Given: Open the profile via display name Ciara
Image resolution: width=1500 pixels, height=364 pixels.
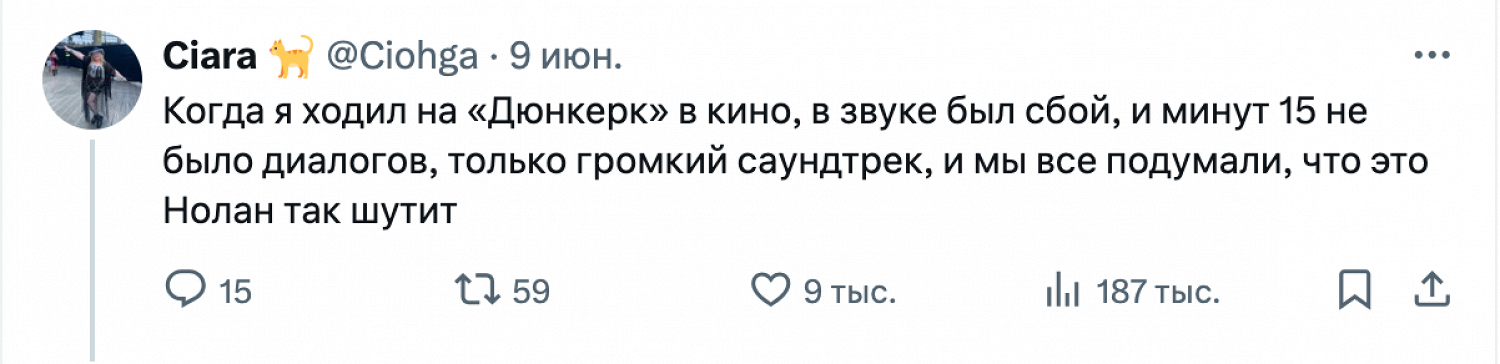Looking at the screenshot, I should (209, 57).
